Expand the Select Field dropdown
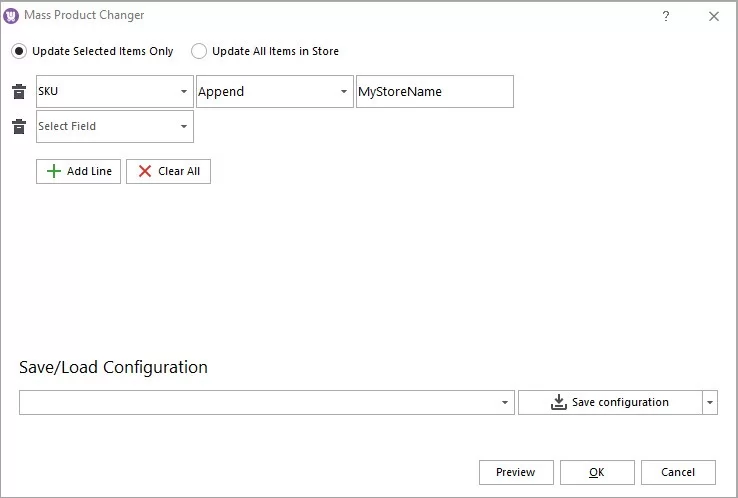 tap(184, 127)
